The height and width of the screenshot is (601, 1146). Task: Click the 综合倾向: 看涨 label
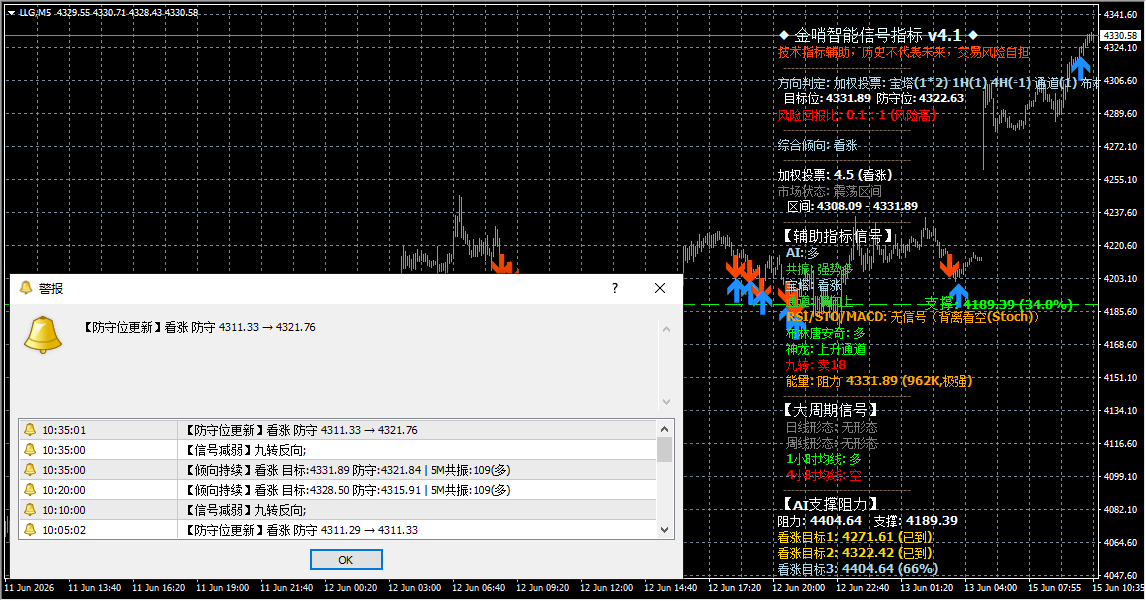click(x=817, y=145)
